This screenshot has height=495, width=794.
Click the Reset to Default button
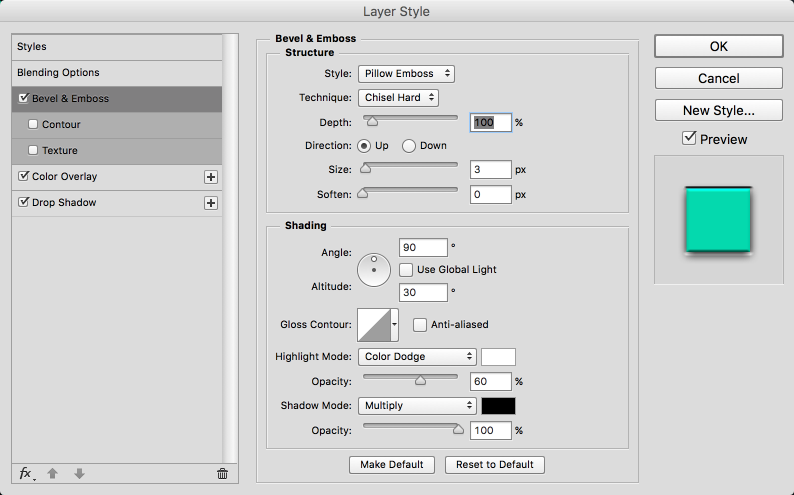click(495, 465)
